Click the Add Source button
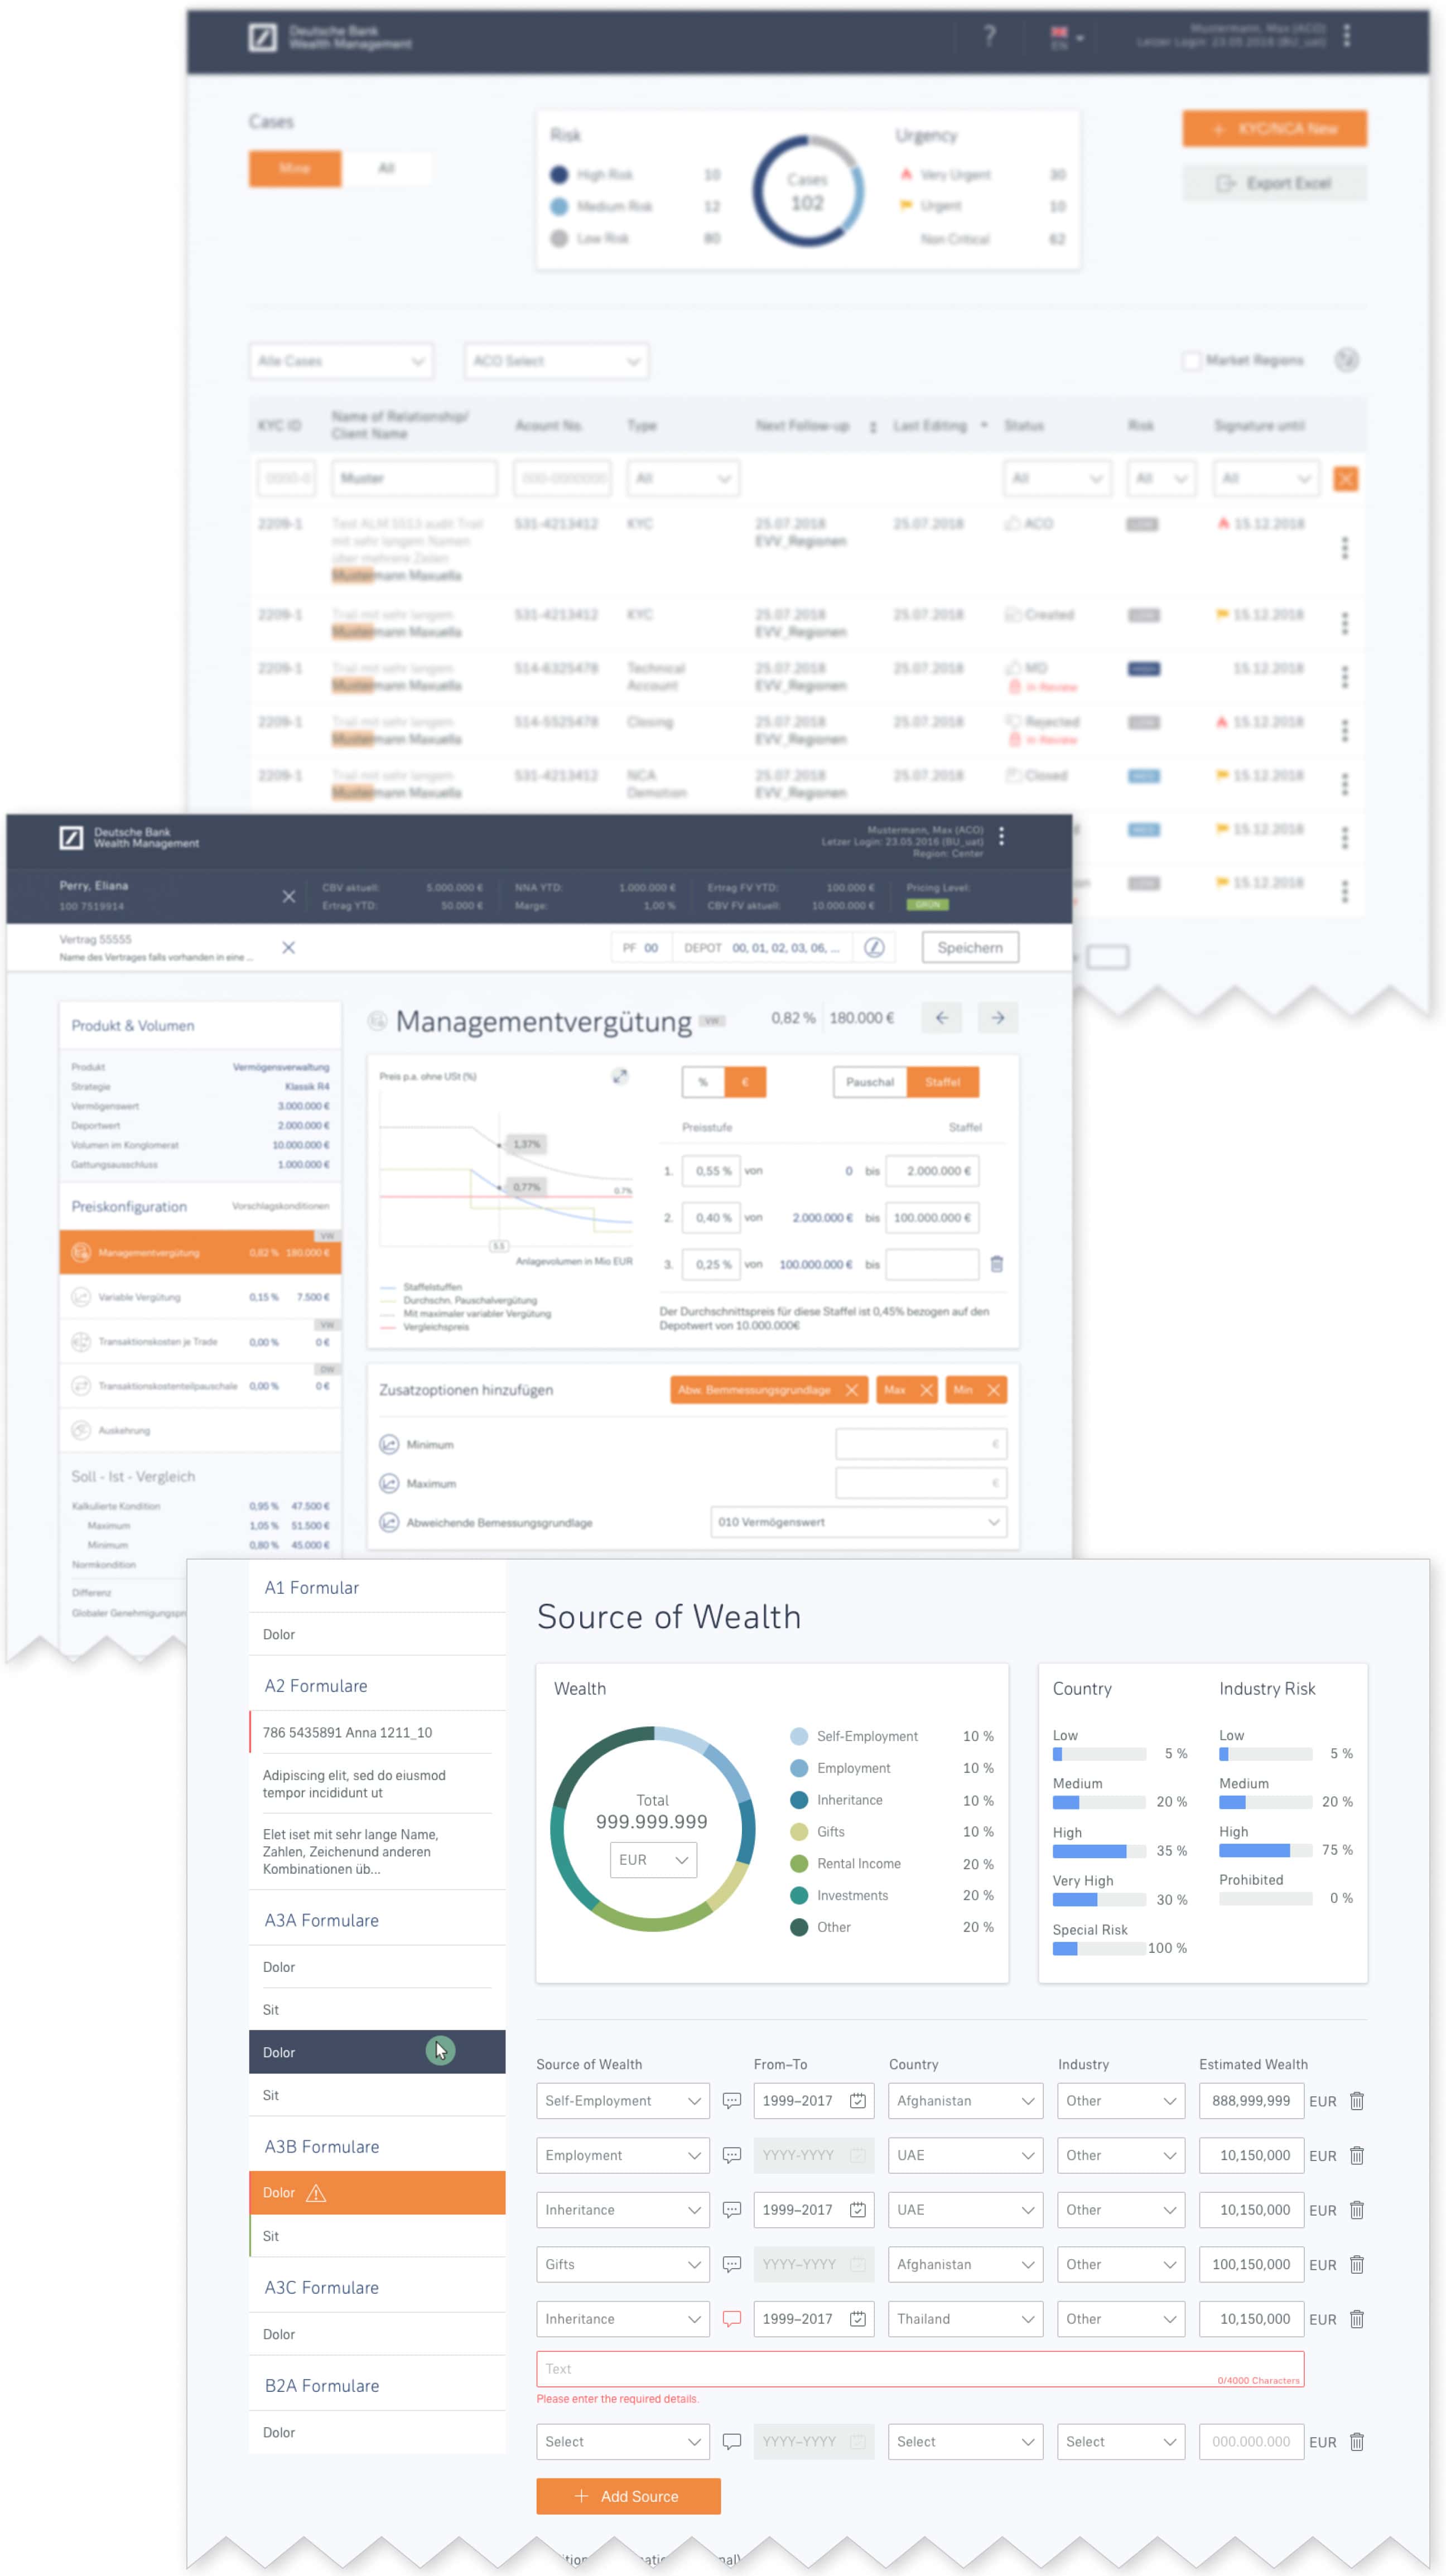Screen dimensions: 1446x2576 (628, 2496)
